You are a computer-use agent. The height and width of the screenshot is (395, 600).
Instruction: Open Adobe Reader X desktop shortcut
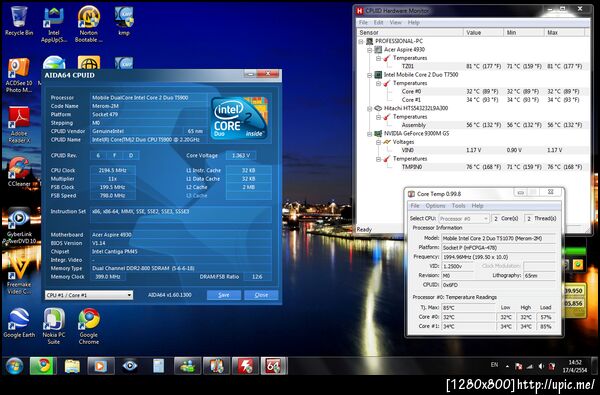tap(19, 125)
